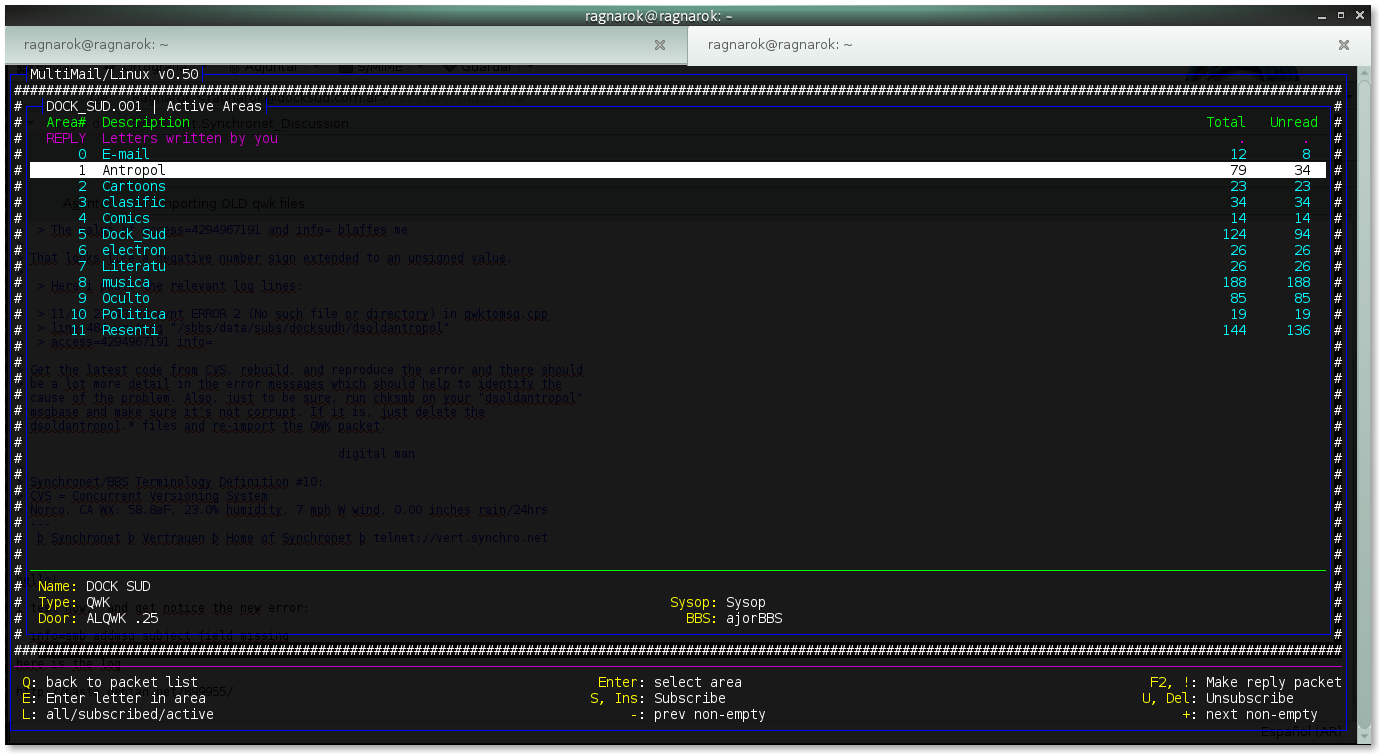This screenshot has height=754, width=1380.
Task: Select the REPLY Letters written by you row
Action: click(678, 139)
